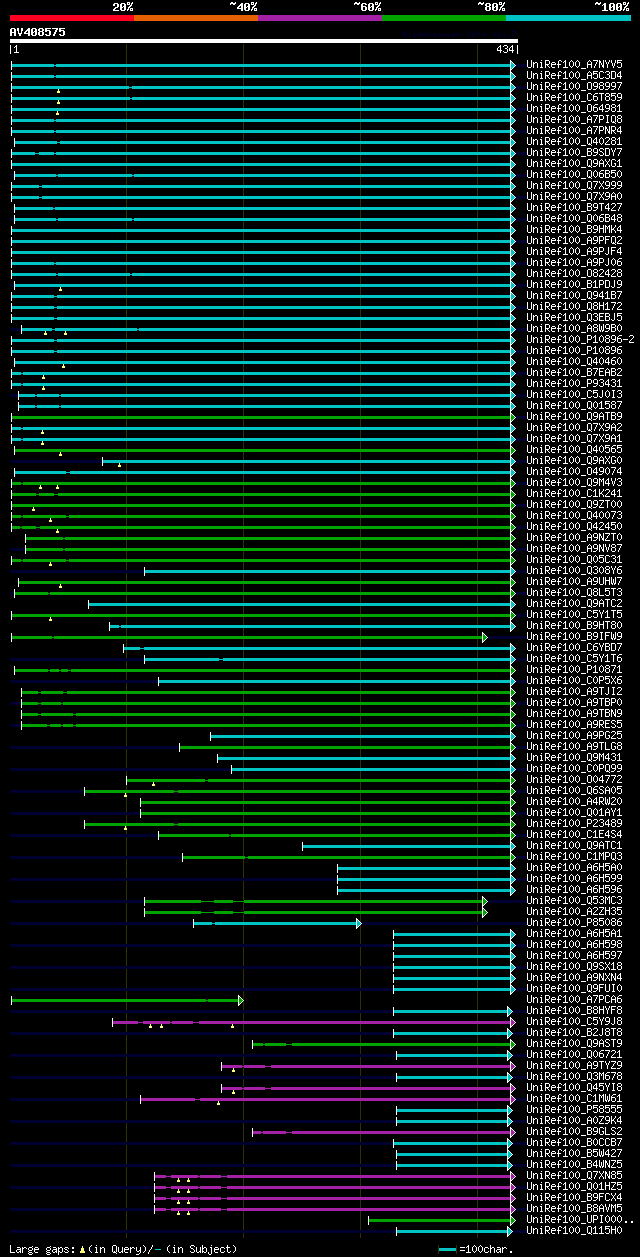Open hit UniRef100_Q8L5T3
The height and width of the screenshot is (1257, 640).
click(x=573, y=592)
